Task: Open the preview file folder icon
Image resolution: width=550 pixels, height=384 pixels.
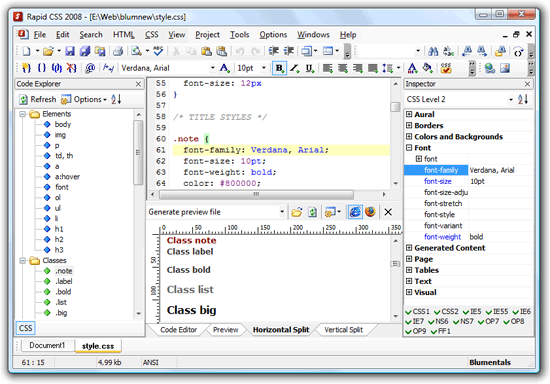Action: tap(297, 212)
